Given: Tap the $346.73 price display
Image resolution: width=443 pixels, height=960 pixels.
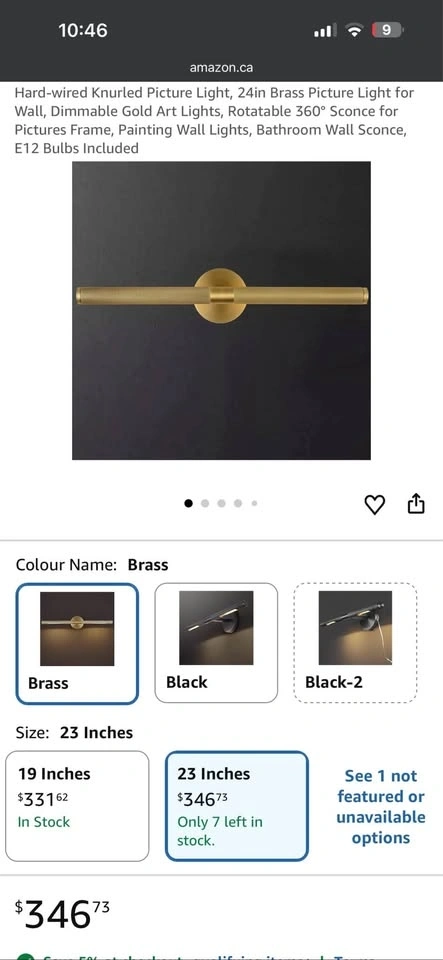Looking at the screenshot, I should [62, 915].
